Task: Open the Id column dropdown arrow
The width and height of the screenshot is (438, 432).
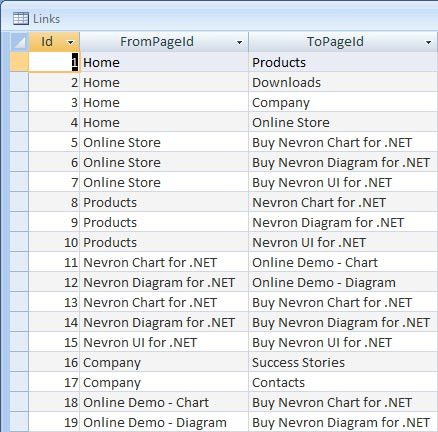Action: pos(70,42)
